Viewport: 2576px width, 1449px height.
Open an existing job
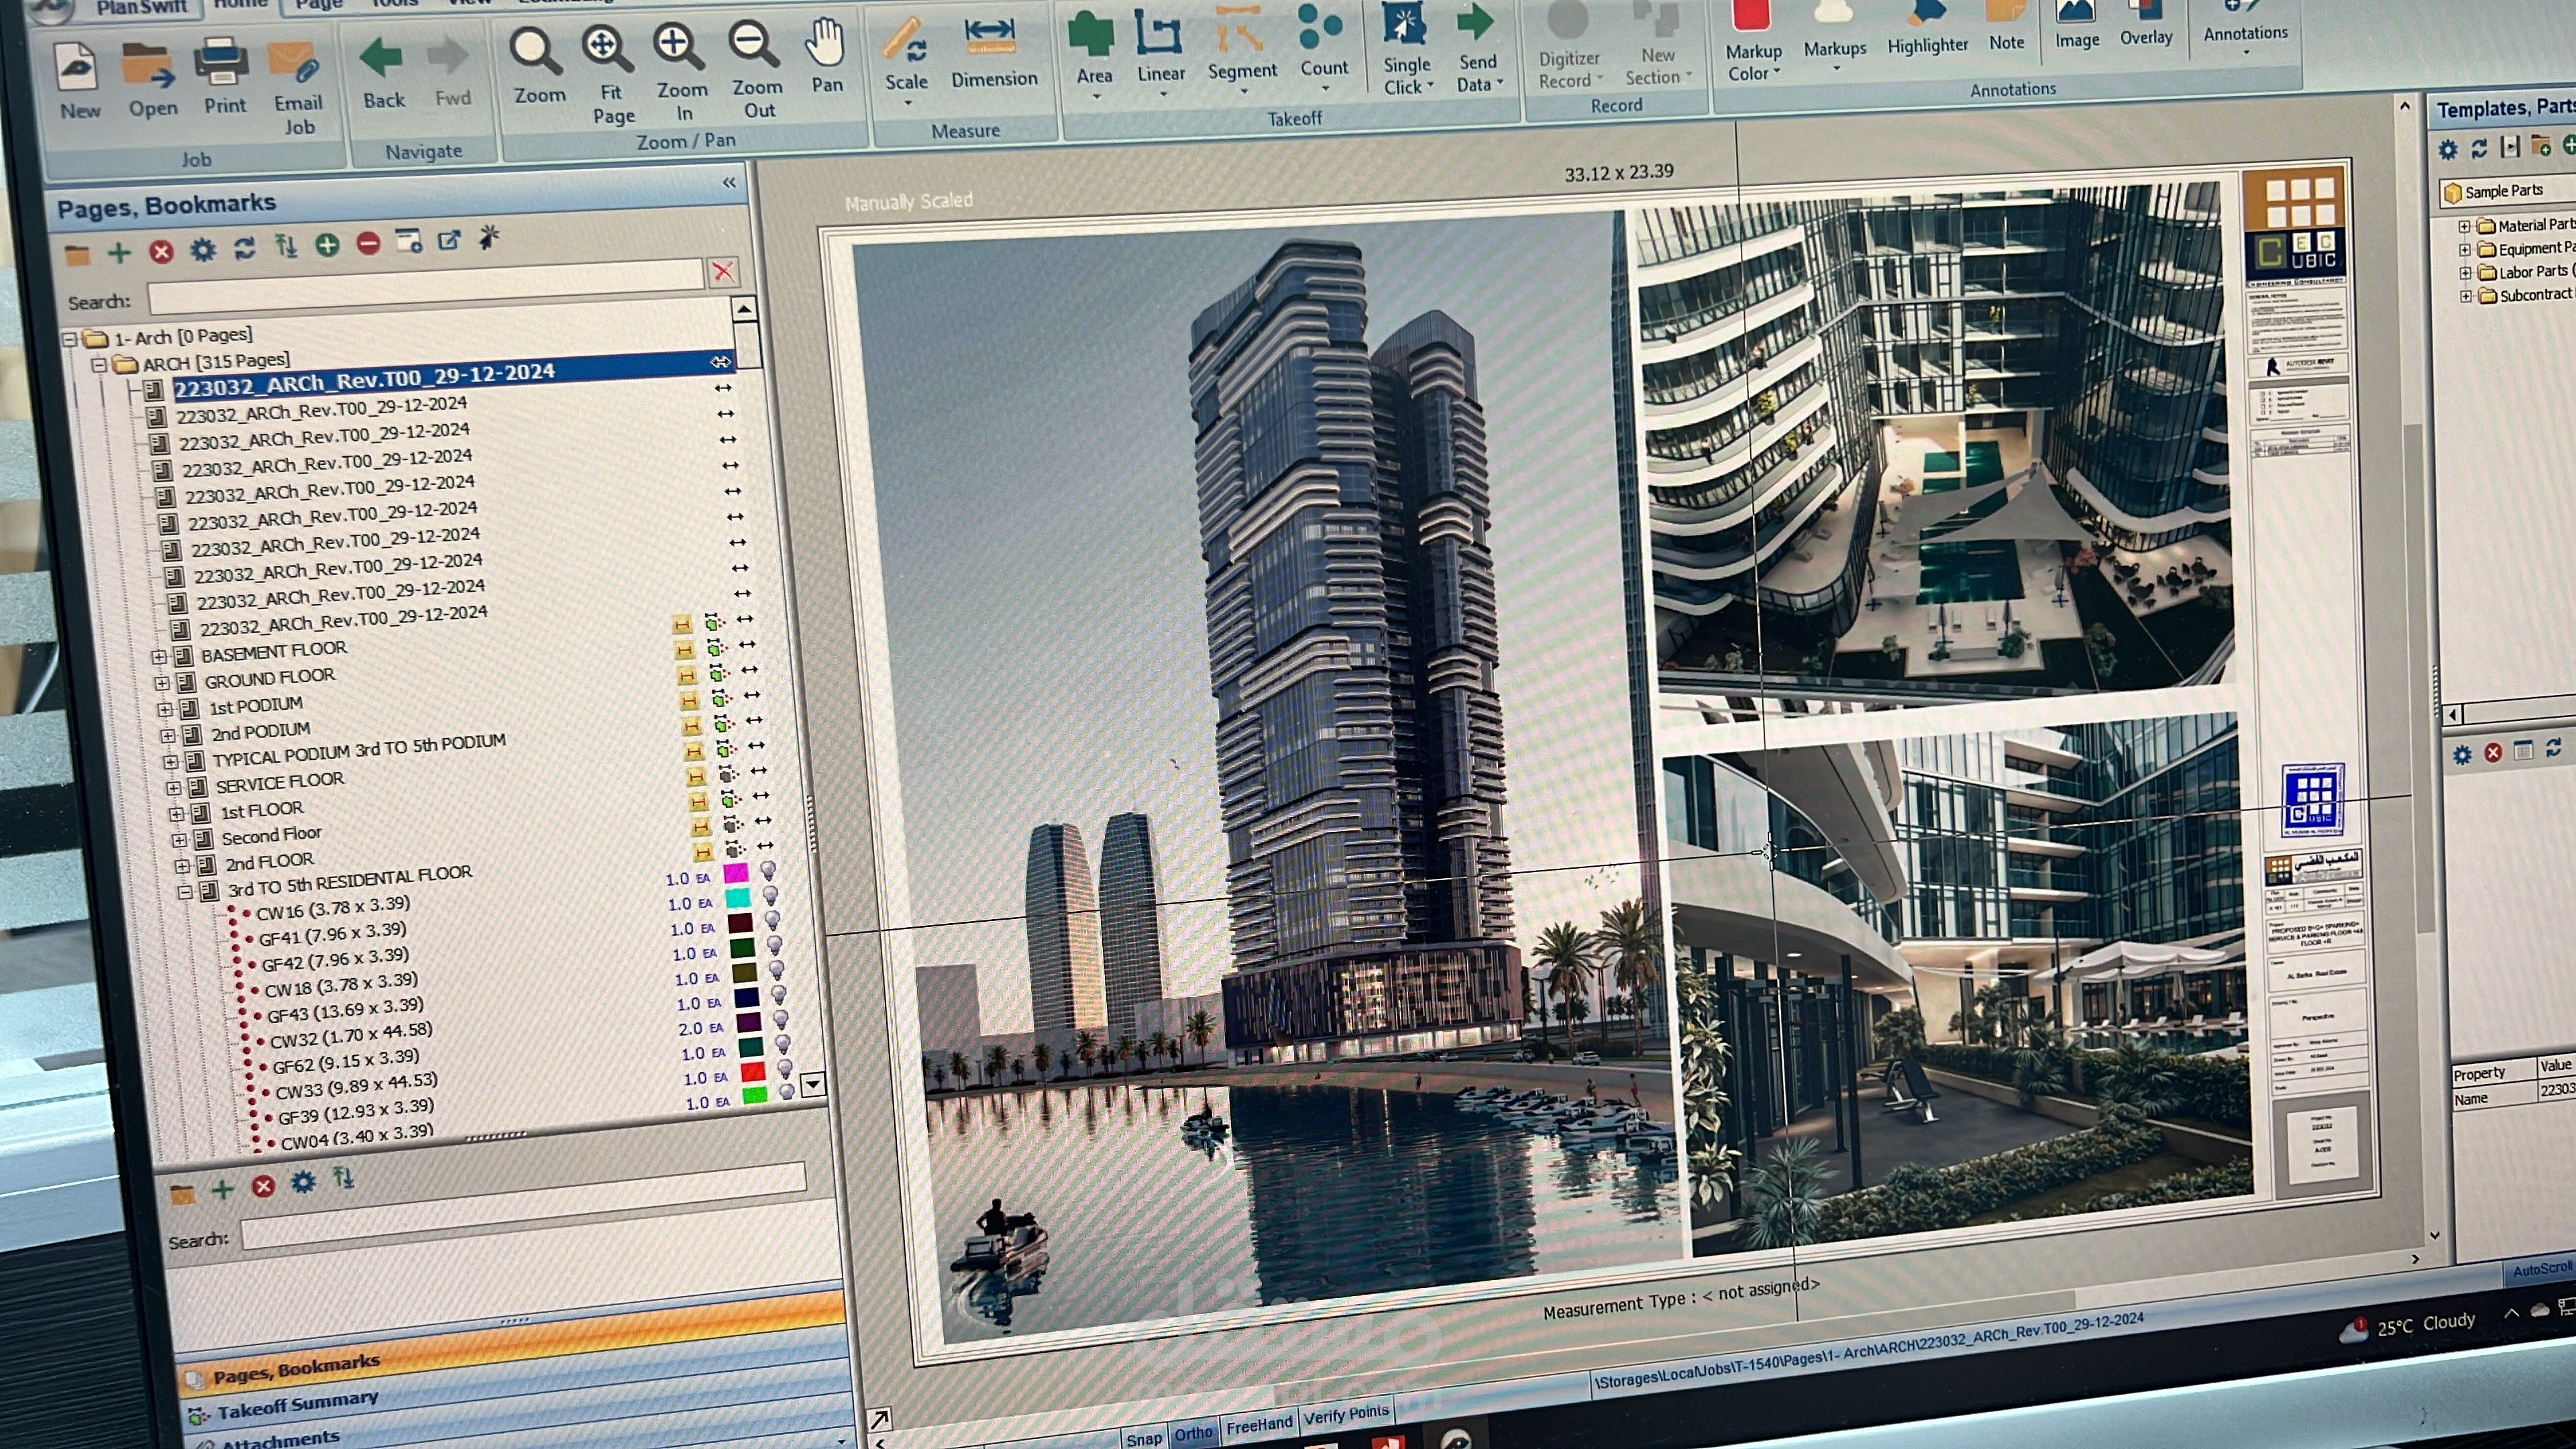click(152, 80)
